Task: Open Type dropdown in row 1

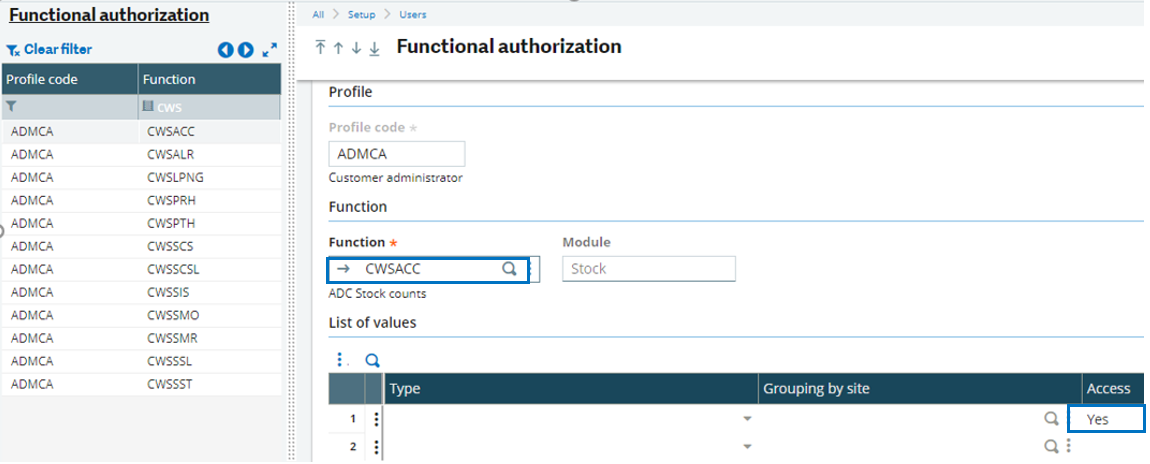Action: [x=746, y=420]
